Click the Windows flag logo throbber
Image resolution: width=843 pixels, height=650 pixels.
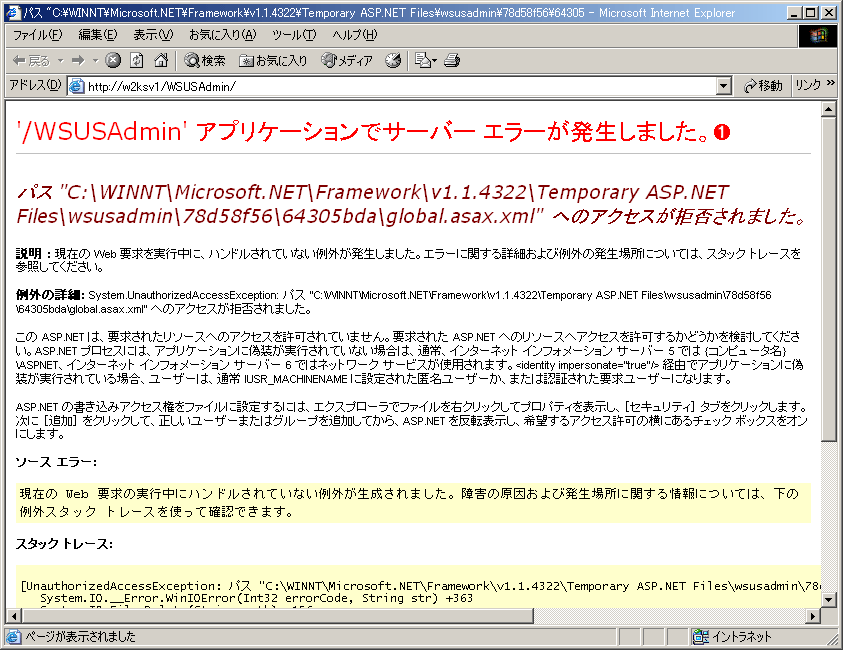tap(817, 35)
